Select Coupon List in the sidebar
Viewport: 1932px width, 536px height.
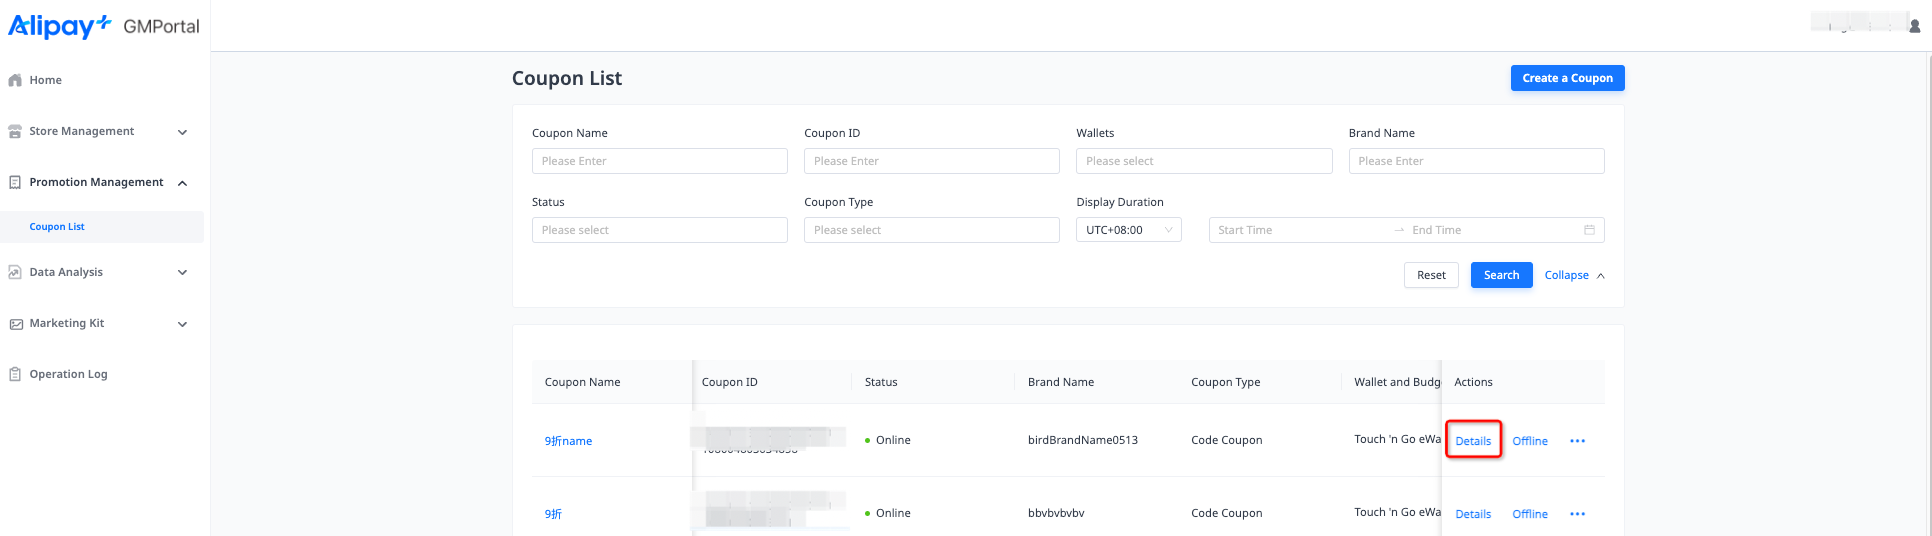(57, 227)
